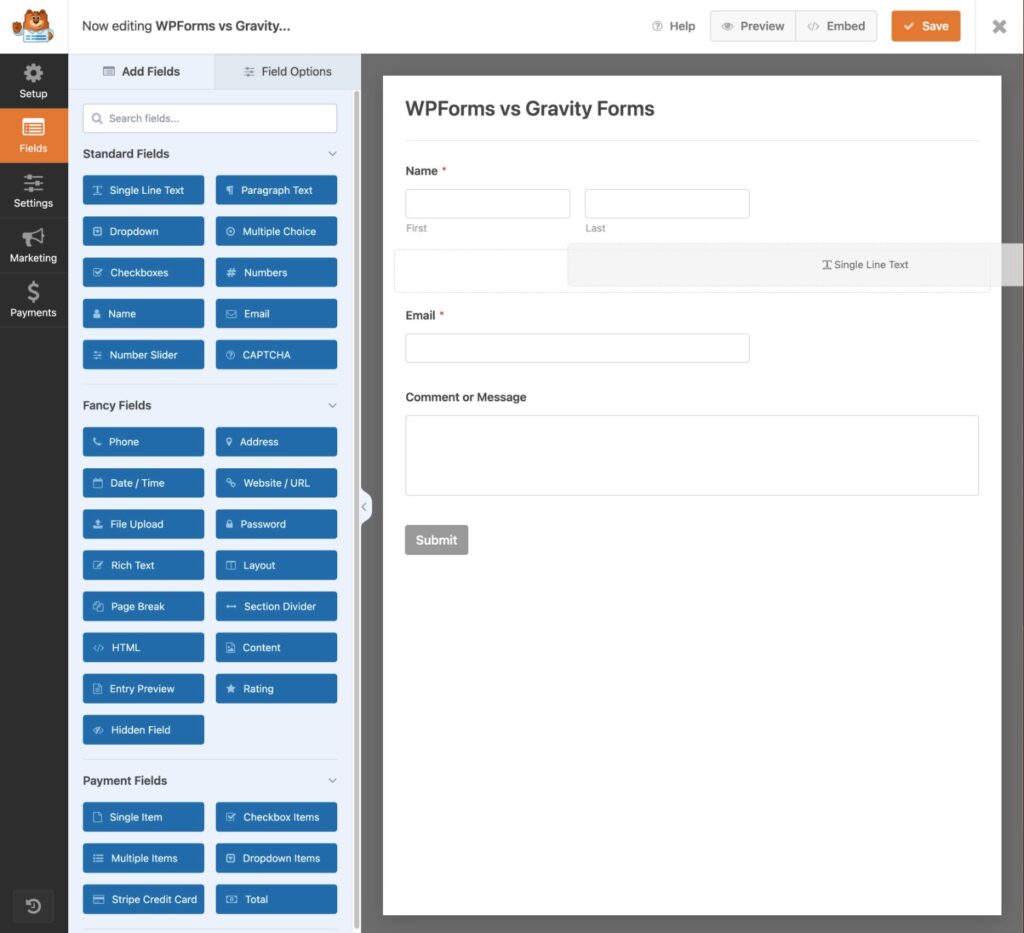
Task: Click the Help question mark icon
Action: point(657,26)
